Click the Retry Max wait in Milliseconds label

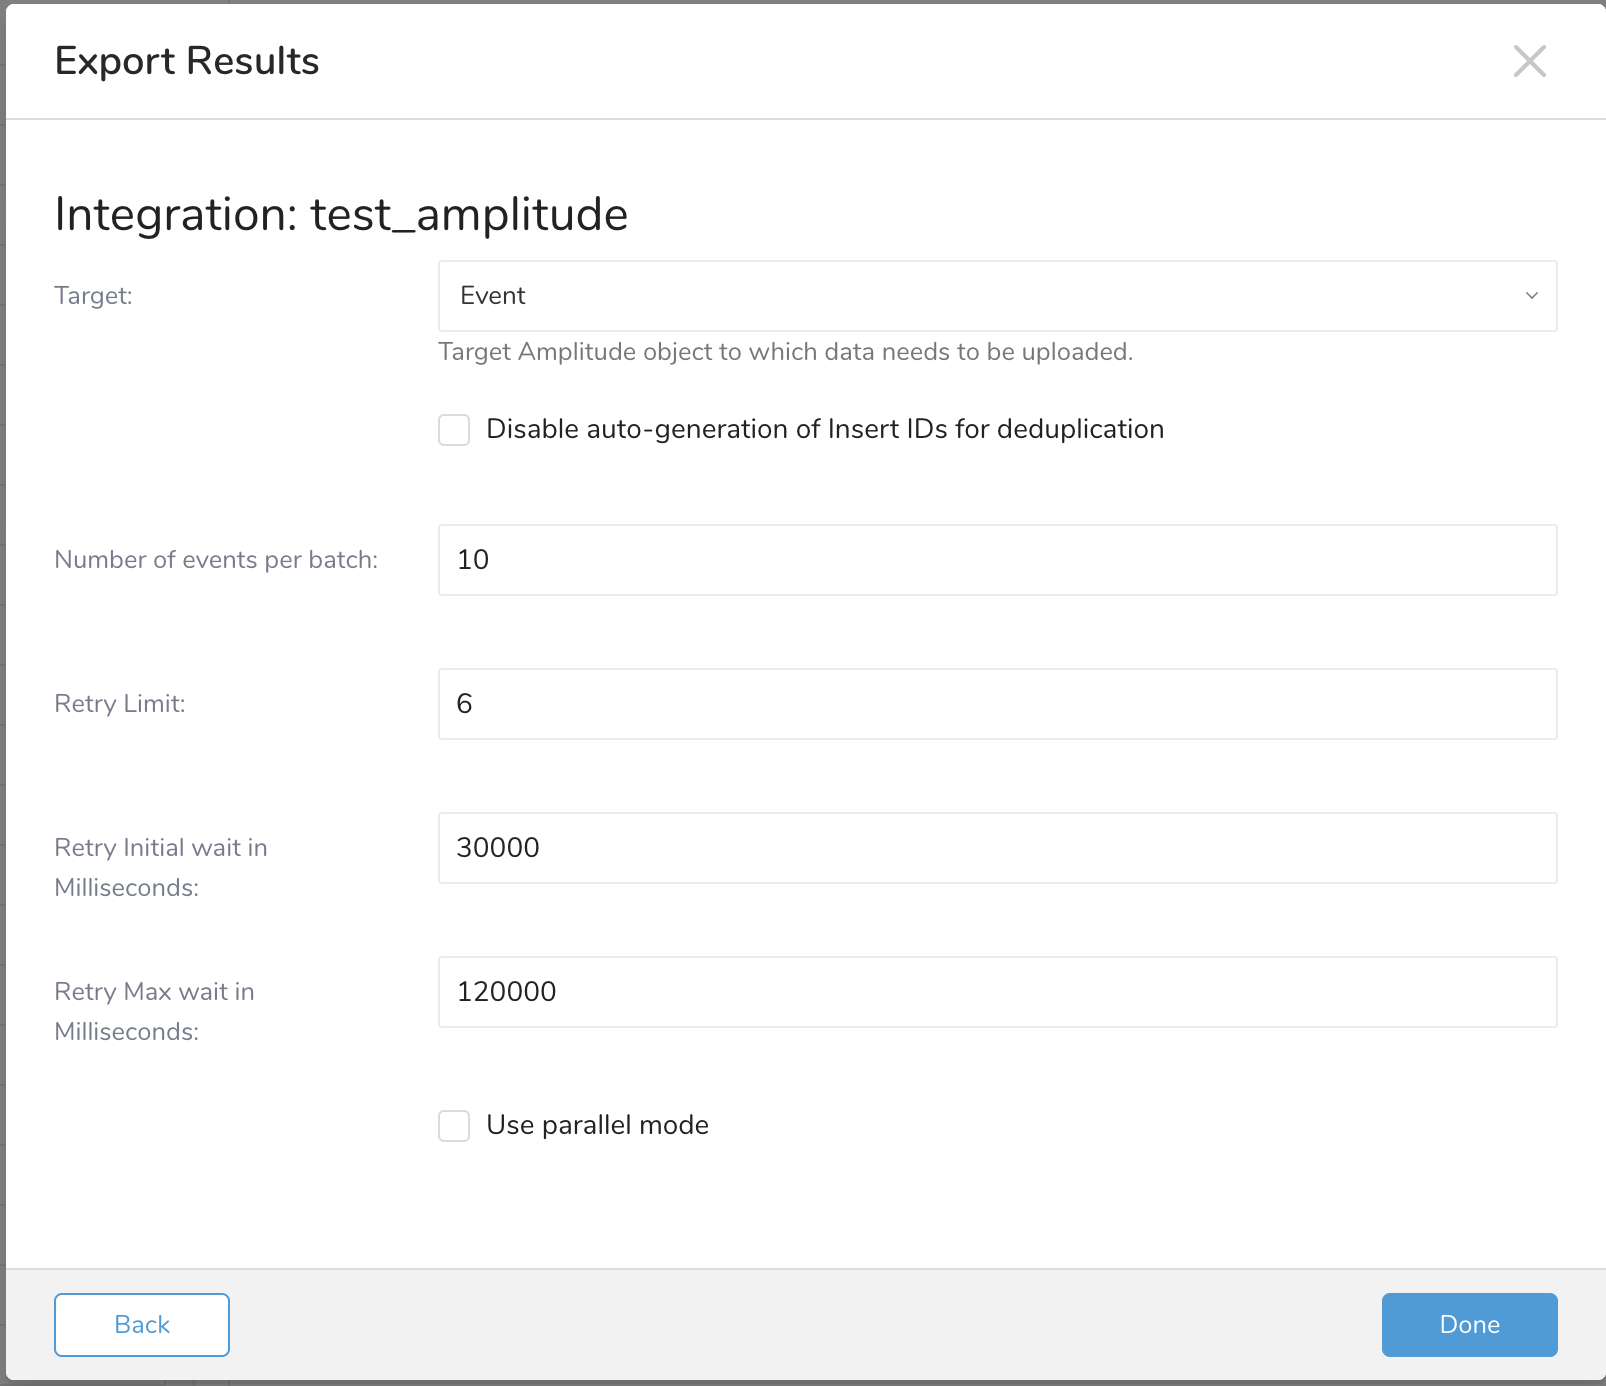pyautogui.click(x=154, y=1011)
